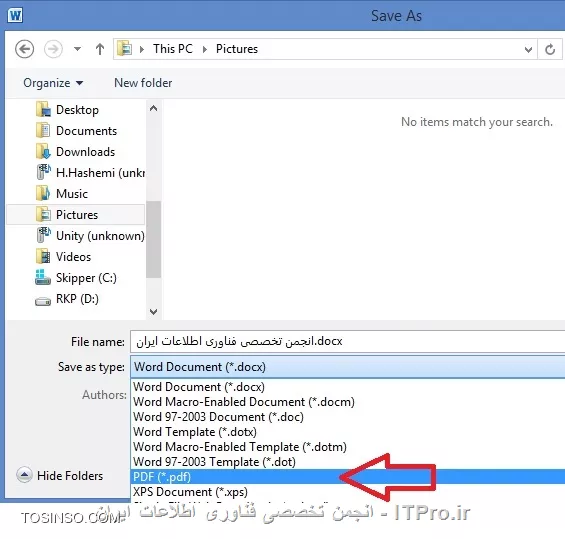This screenshot has height=539, width=565.
Task: Click the Documents folder icon
Action: pos(43,130)
